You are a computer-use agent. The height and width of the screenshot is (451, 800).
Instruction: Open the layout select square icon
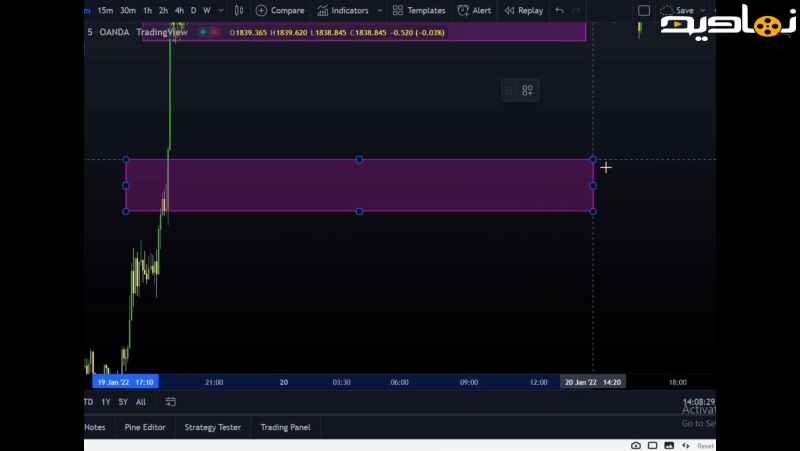[644, 10]
